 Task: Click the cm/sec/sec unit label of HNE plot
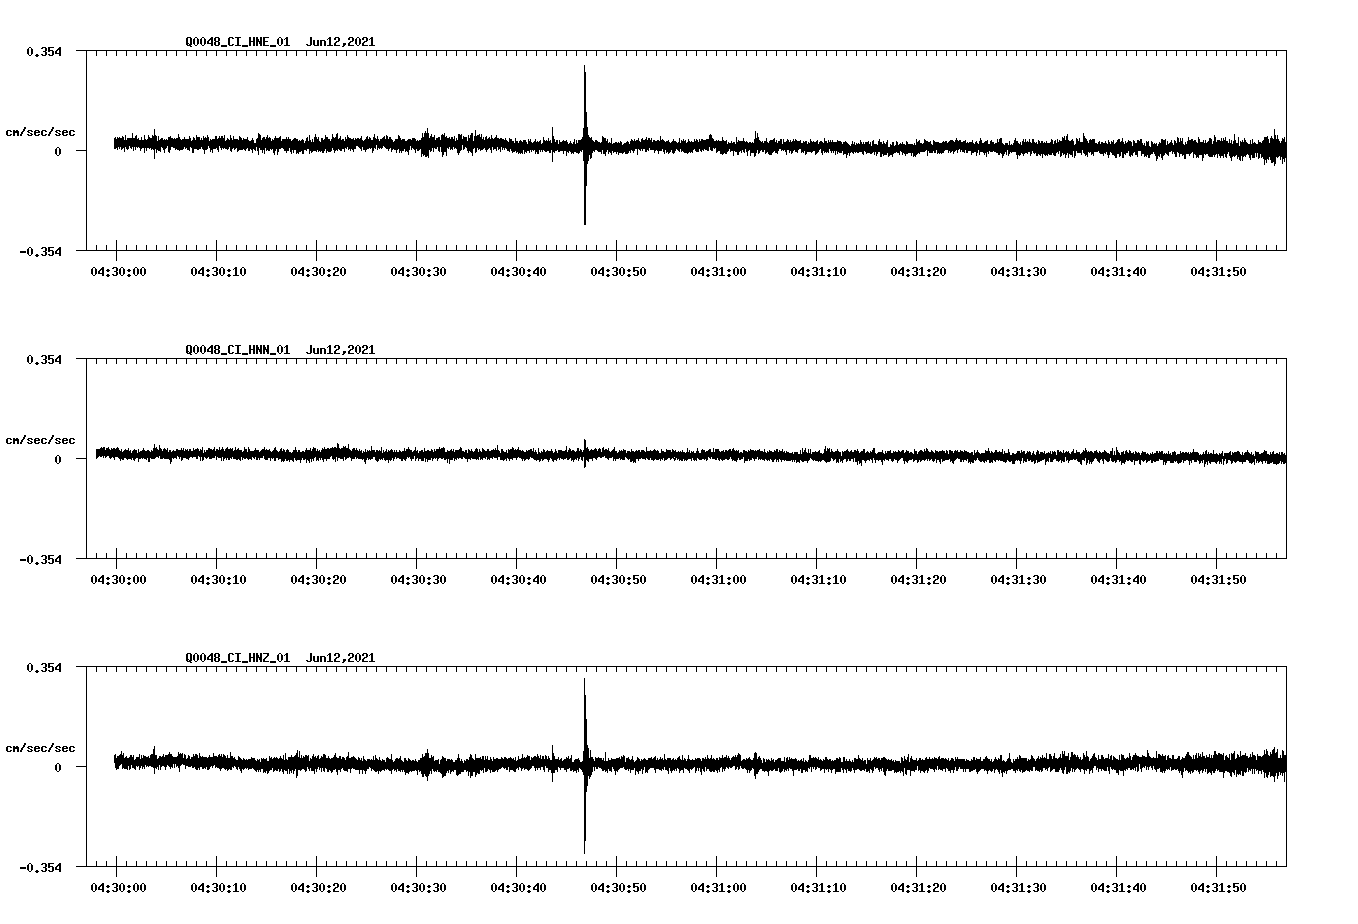[40, 132]
